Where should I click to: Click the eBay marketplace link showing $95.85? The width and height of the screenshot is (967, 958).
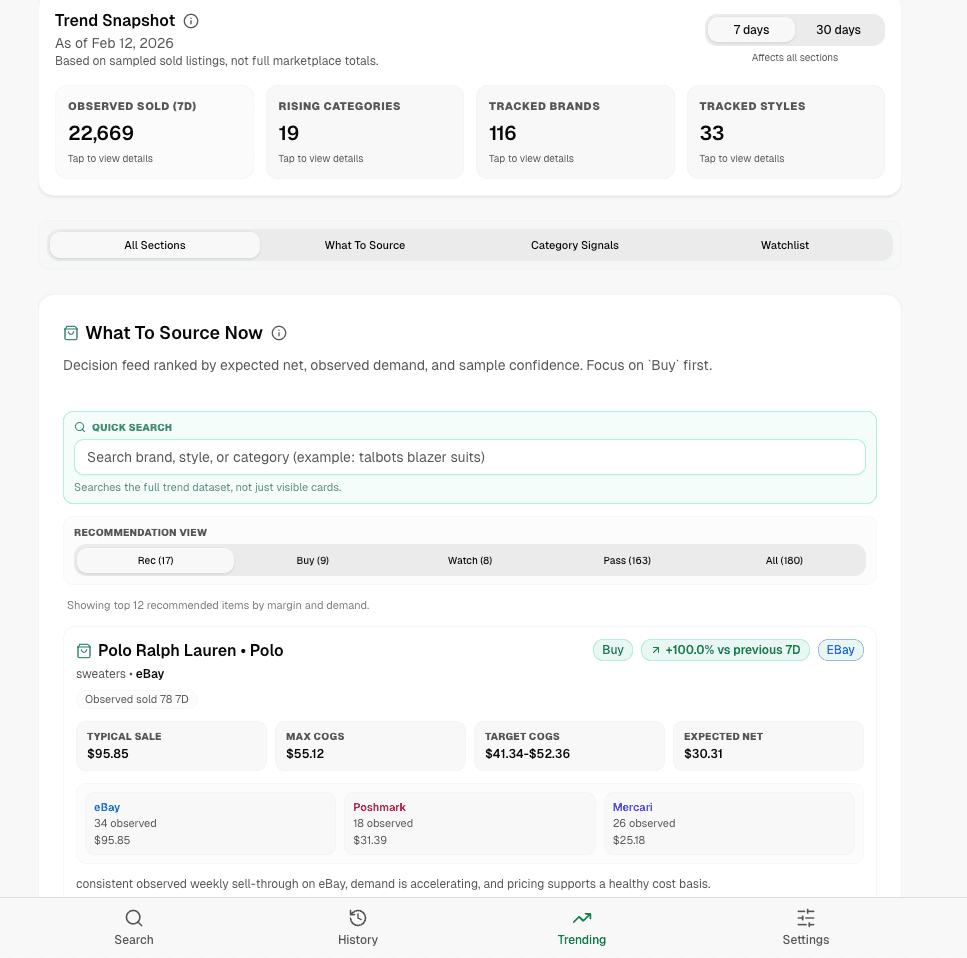(107, 807)
